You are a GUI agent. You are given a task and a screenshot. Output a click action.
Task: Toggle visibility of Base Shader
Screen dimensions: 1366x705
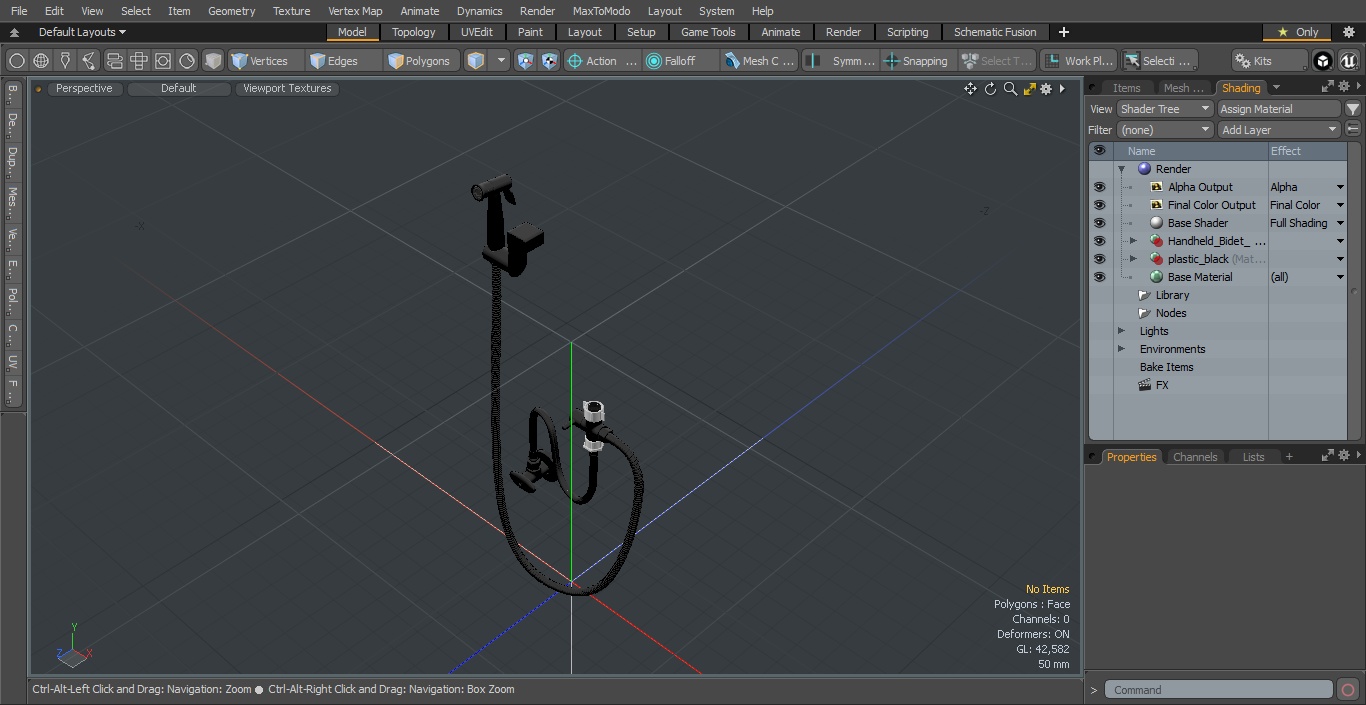1100,223
